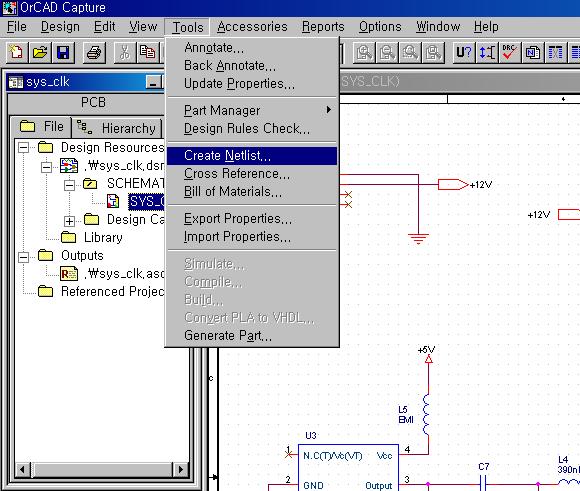Minimize the sys_clk project window

[x=153, y=82]
